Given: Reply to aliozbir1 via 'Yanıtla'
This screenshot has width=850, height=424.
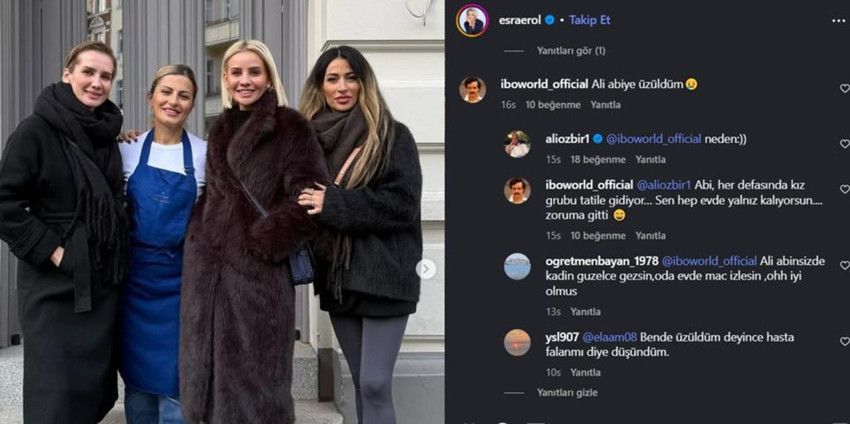Looking at the screenshot, I should [x=651, y=159].
